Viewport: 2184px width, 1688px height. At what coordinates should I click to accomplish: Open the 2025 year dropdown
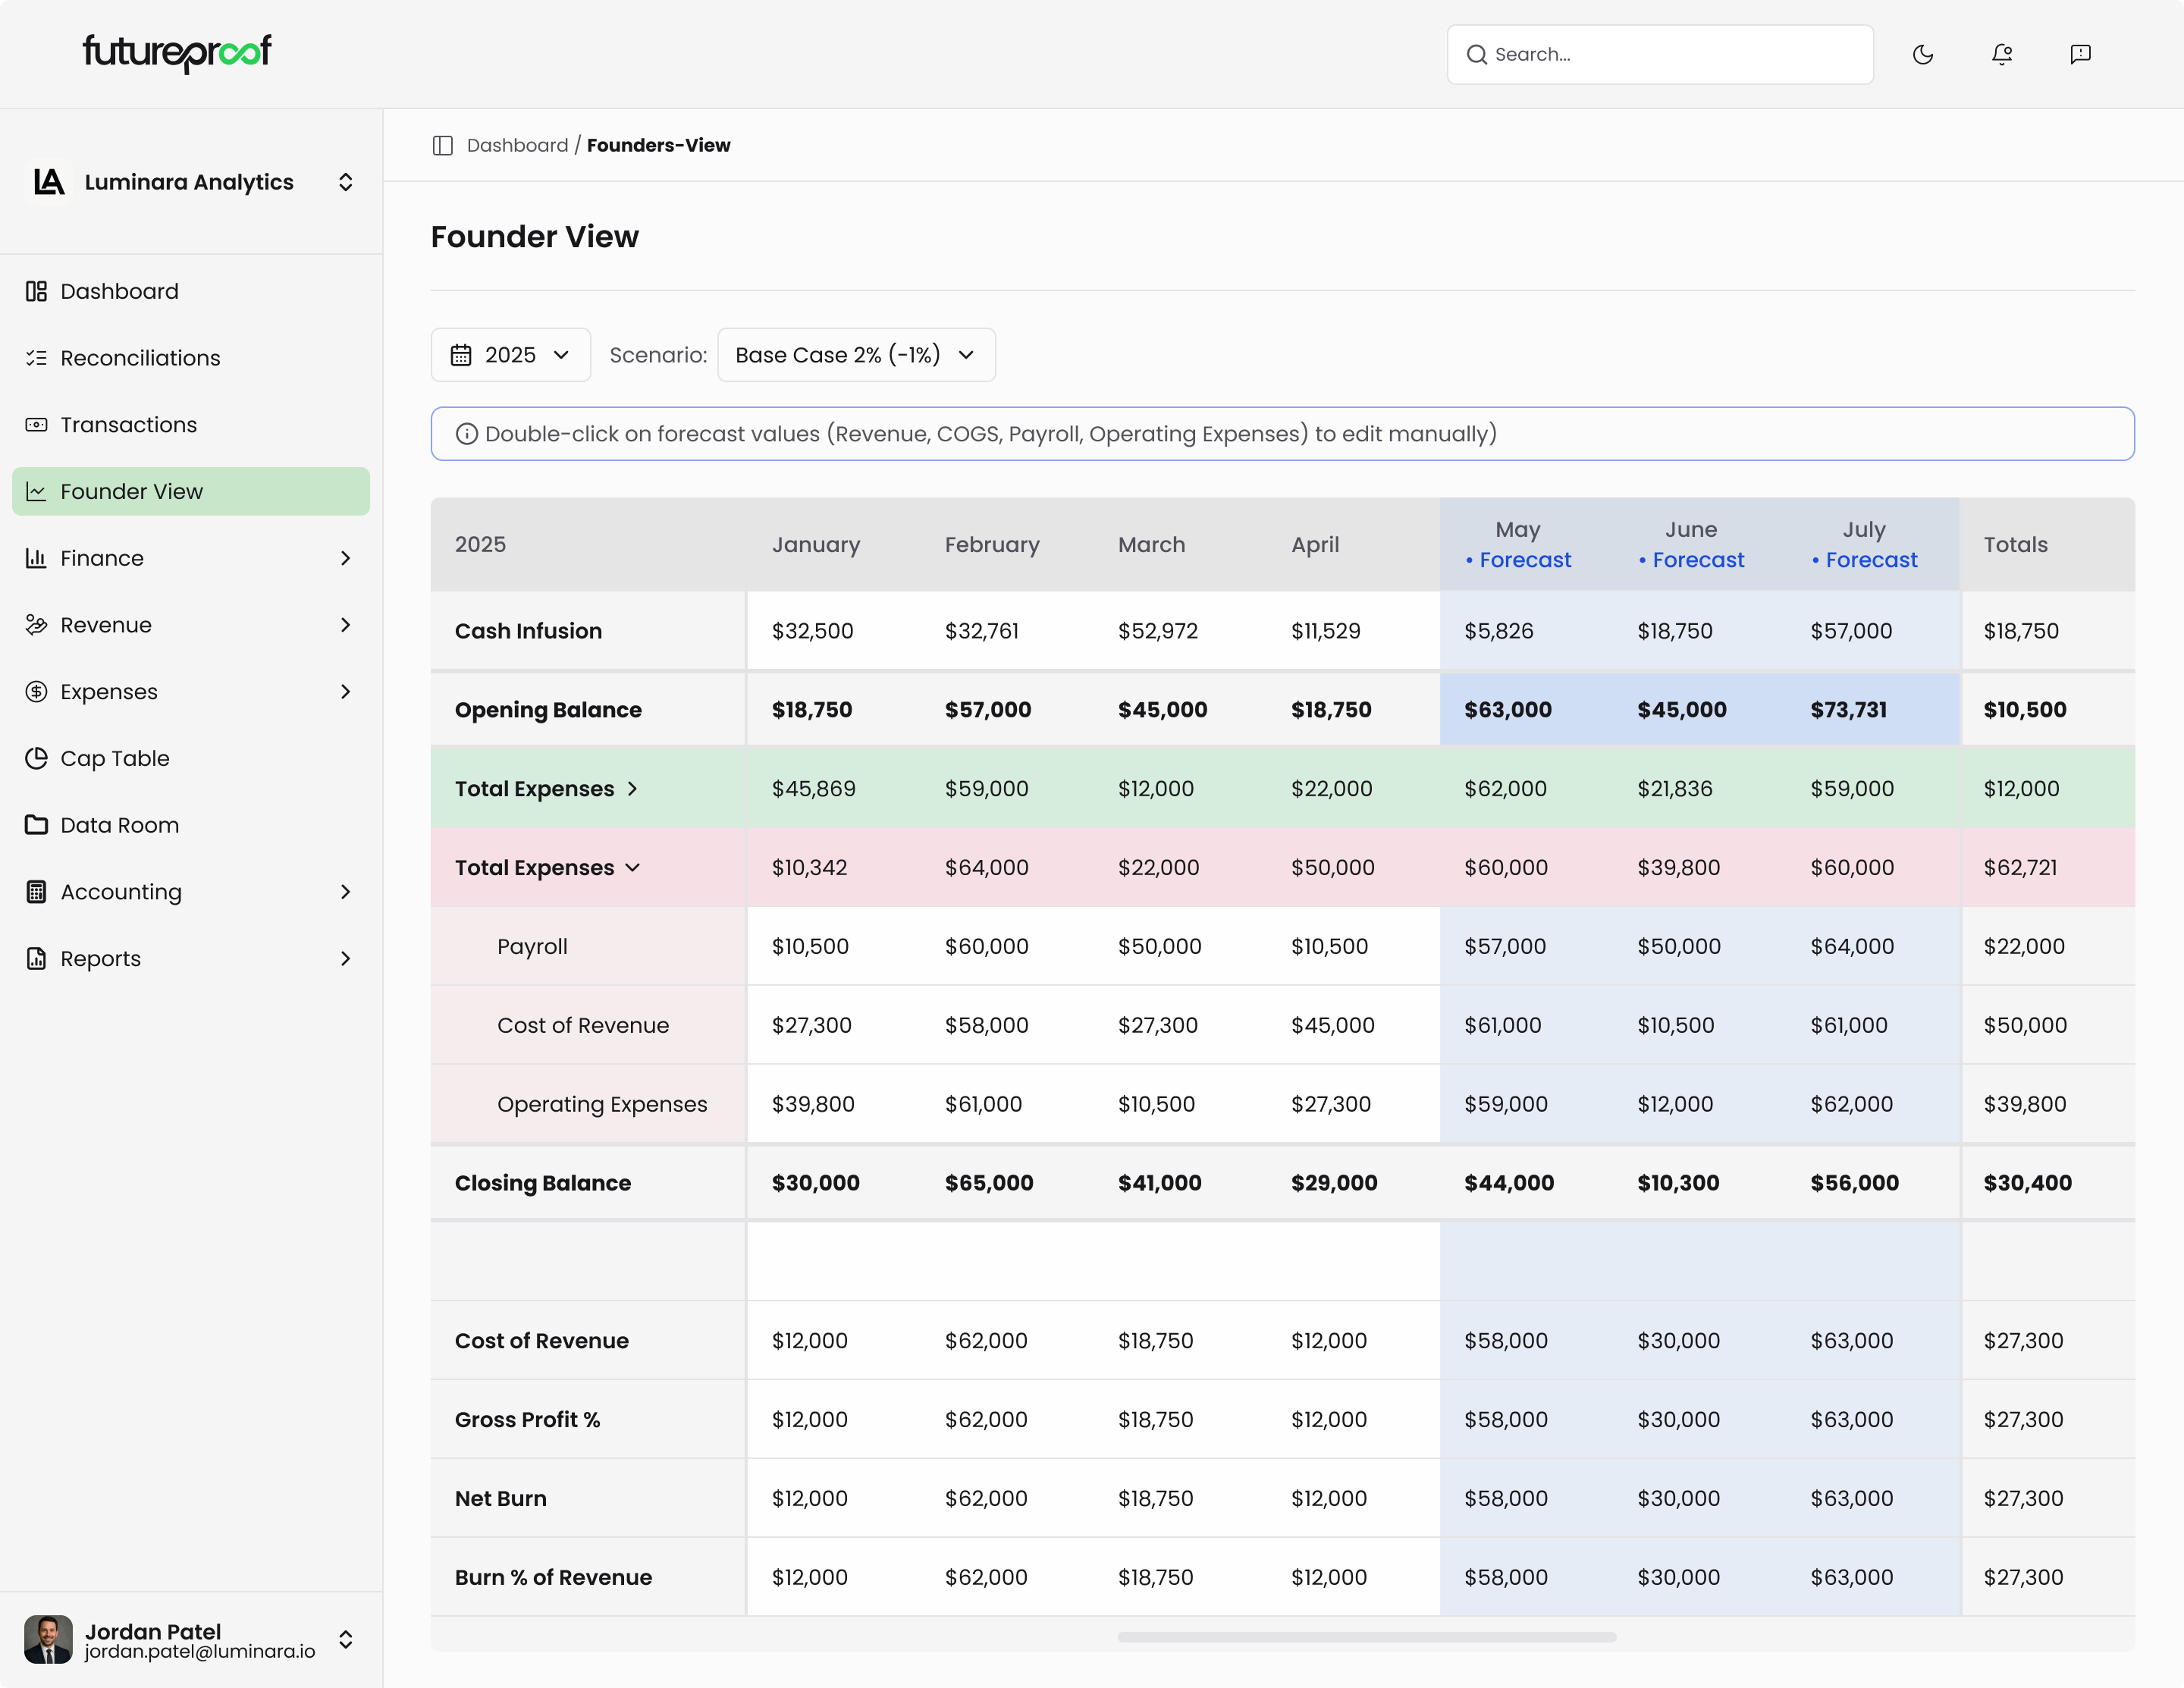pos(510,355)
